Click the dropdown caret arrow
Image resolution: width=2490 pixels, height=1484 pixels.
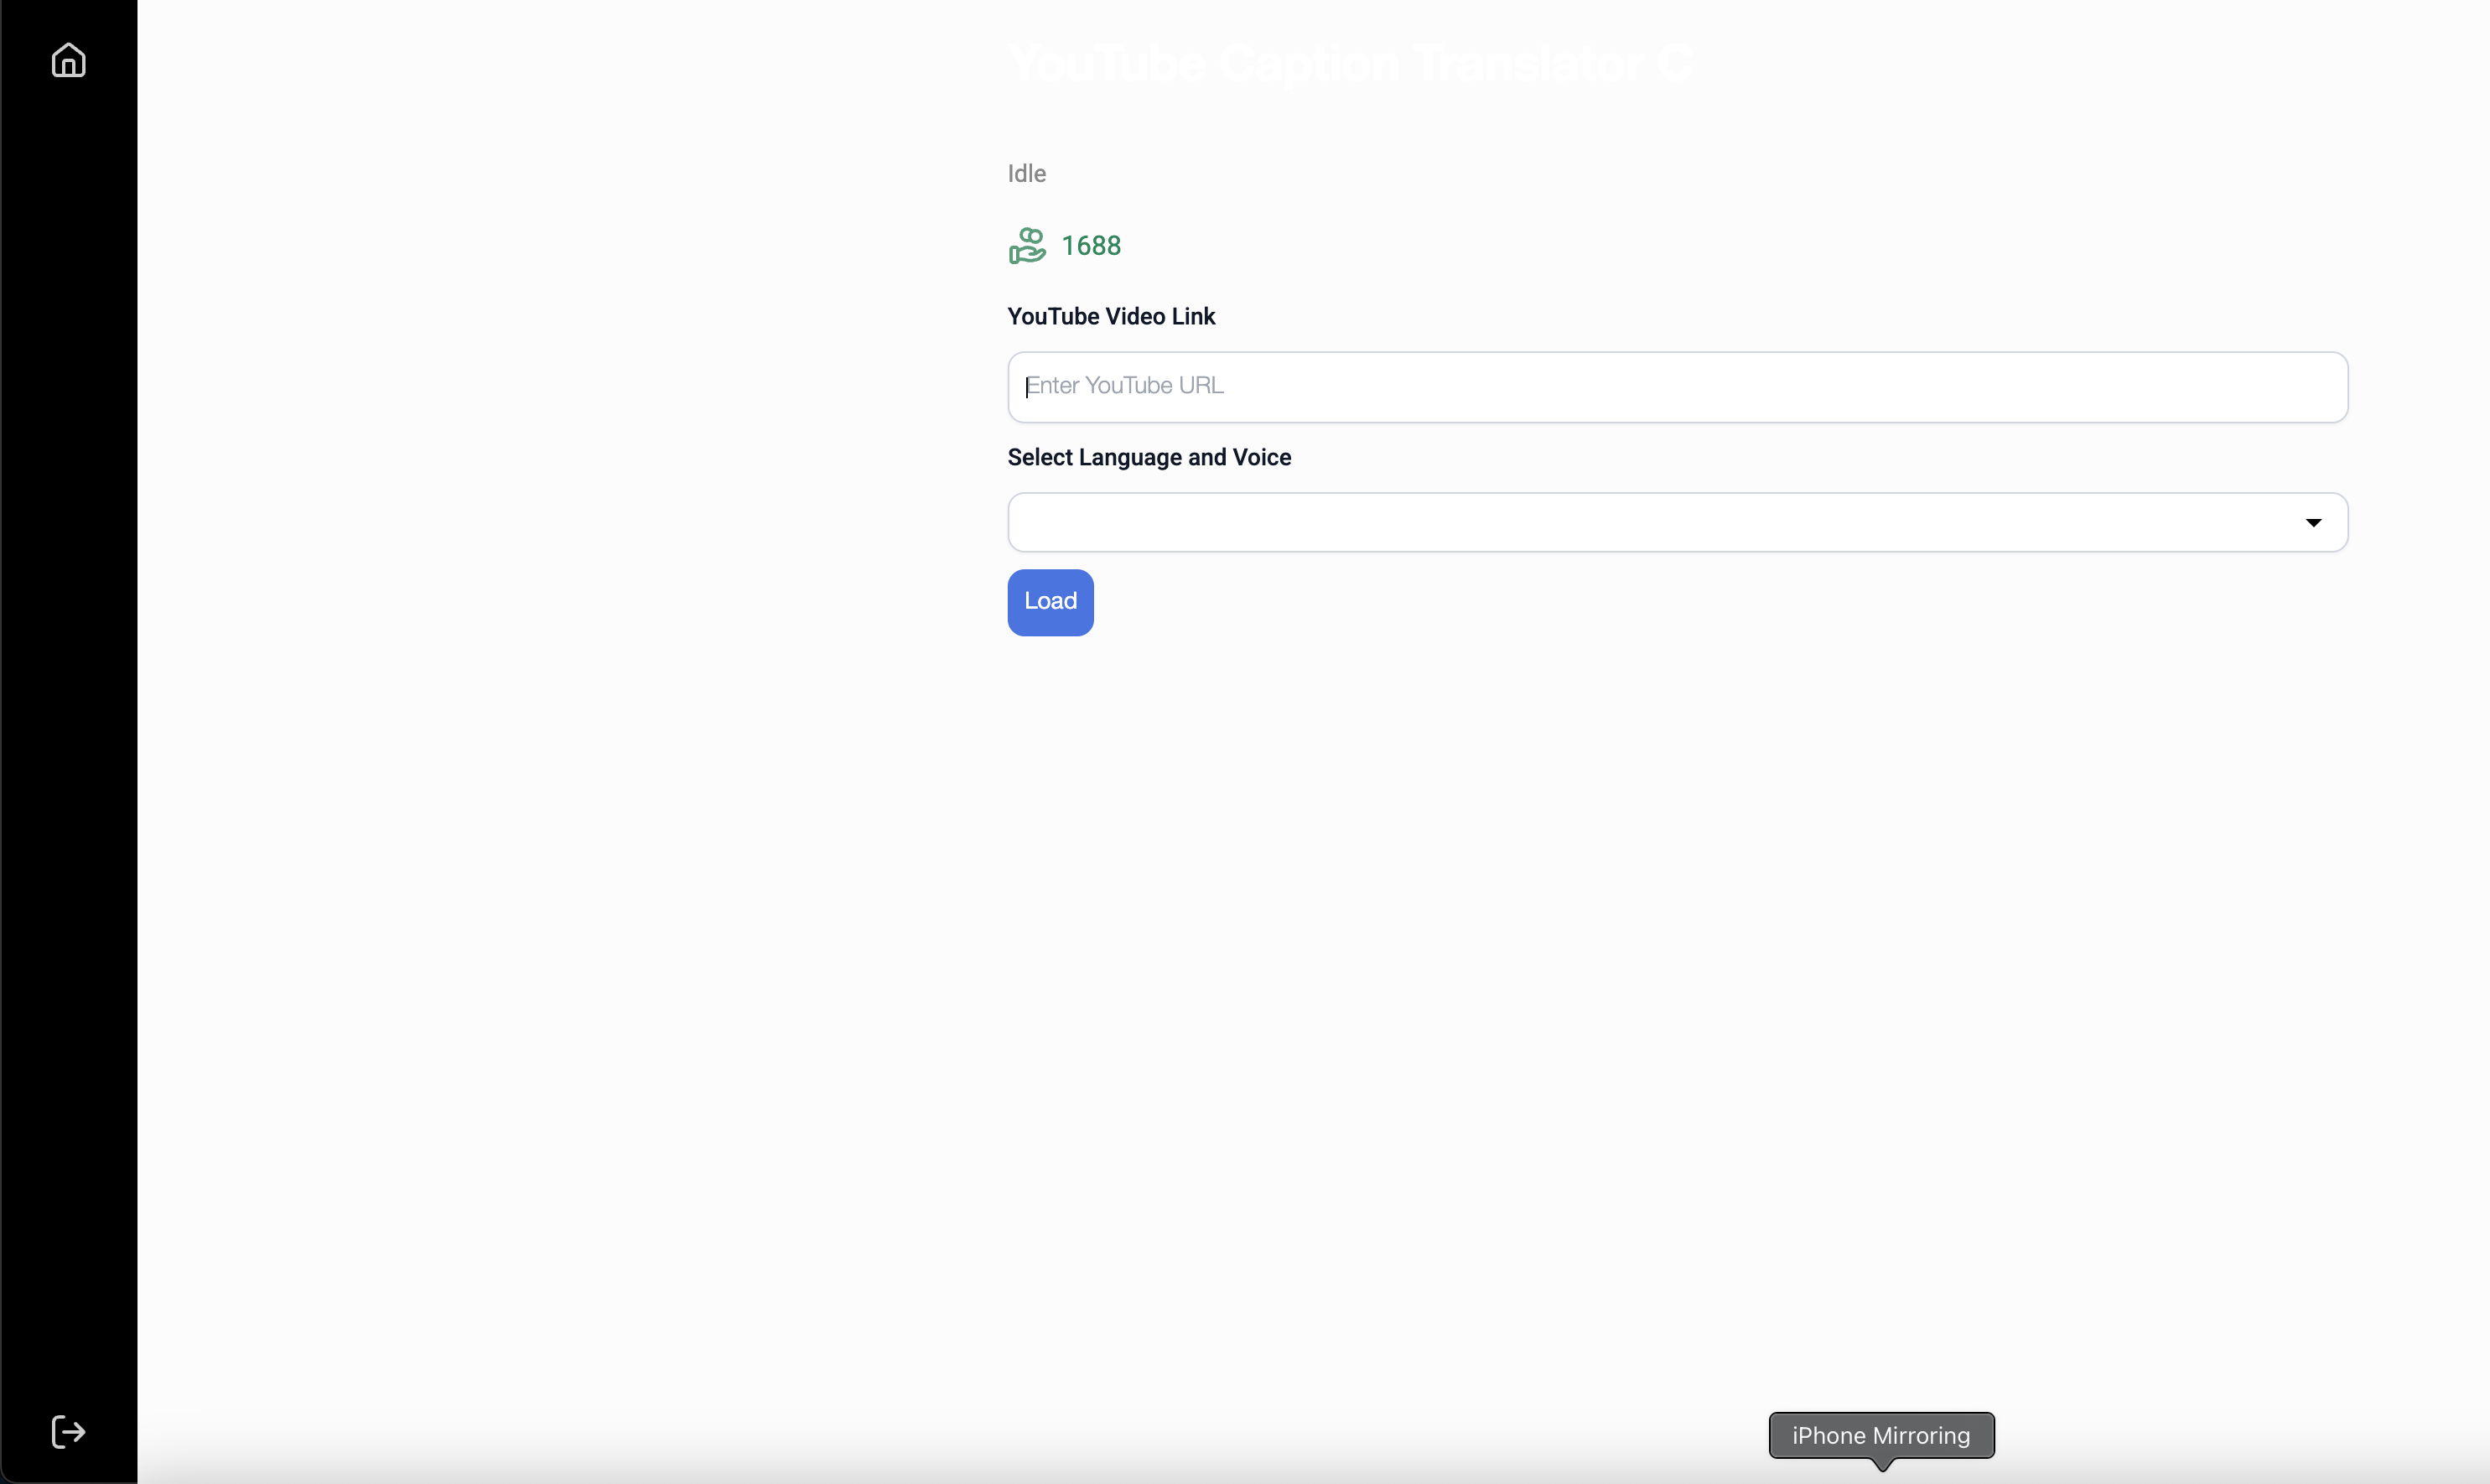point(2313,523)
